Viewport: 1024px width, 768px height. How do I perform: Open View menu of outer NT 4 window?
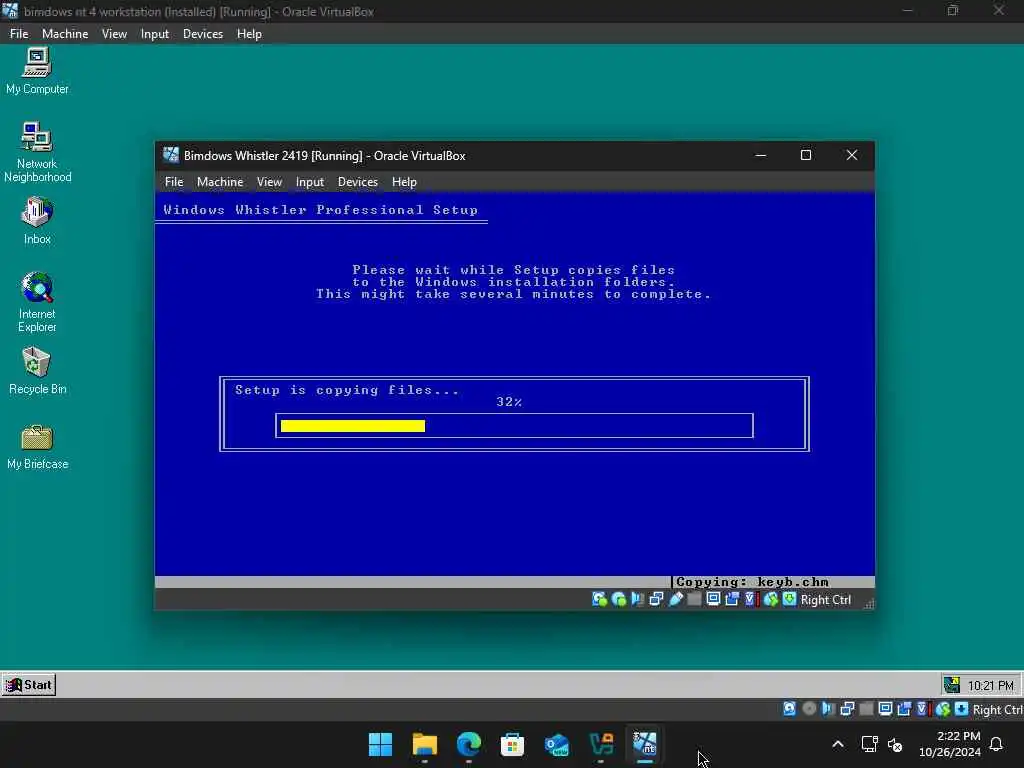[x=114, y=34]
